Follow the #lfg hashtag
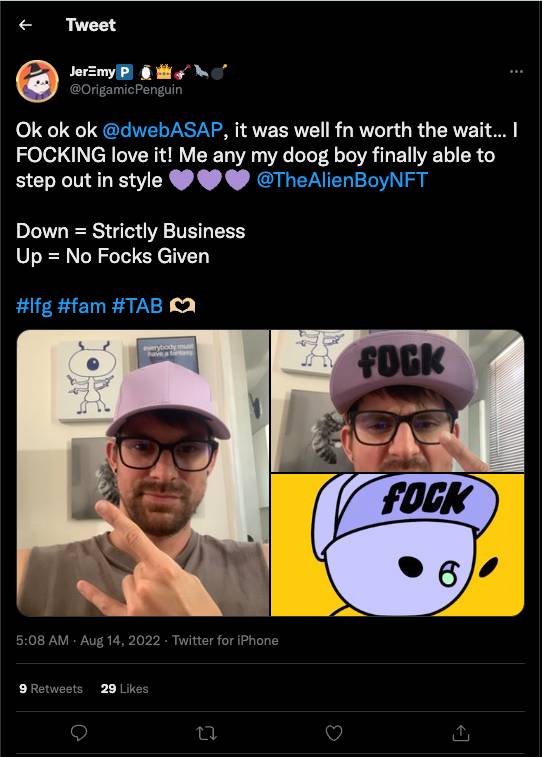This screenshot has width=542, height=757. (34, 306)
